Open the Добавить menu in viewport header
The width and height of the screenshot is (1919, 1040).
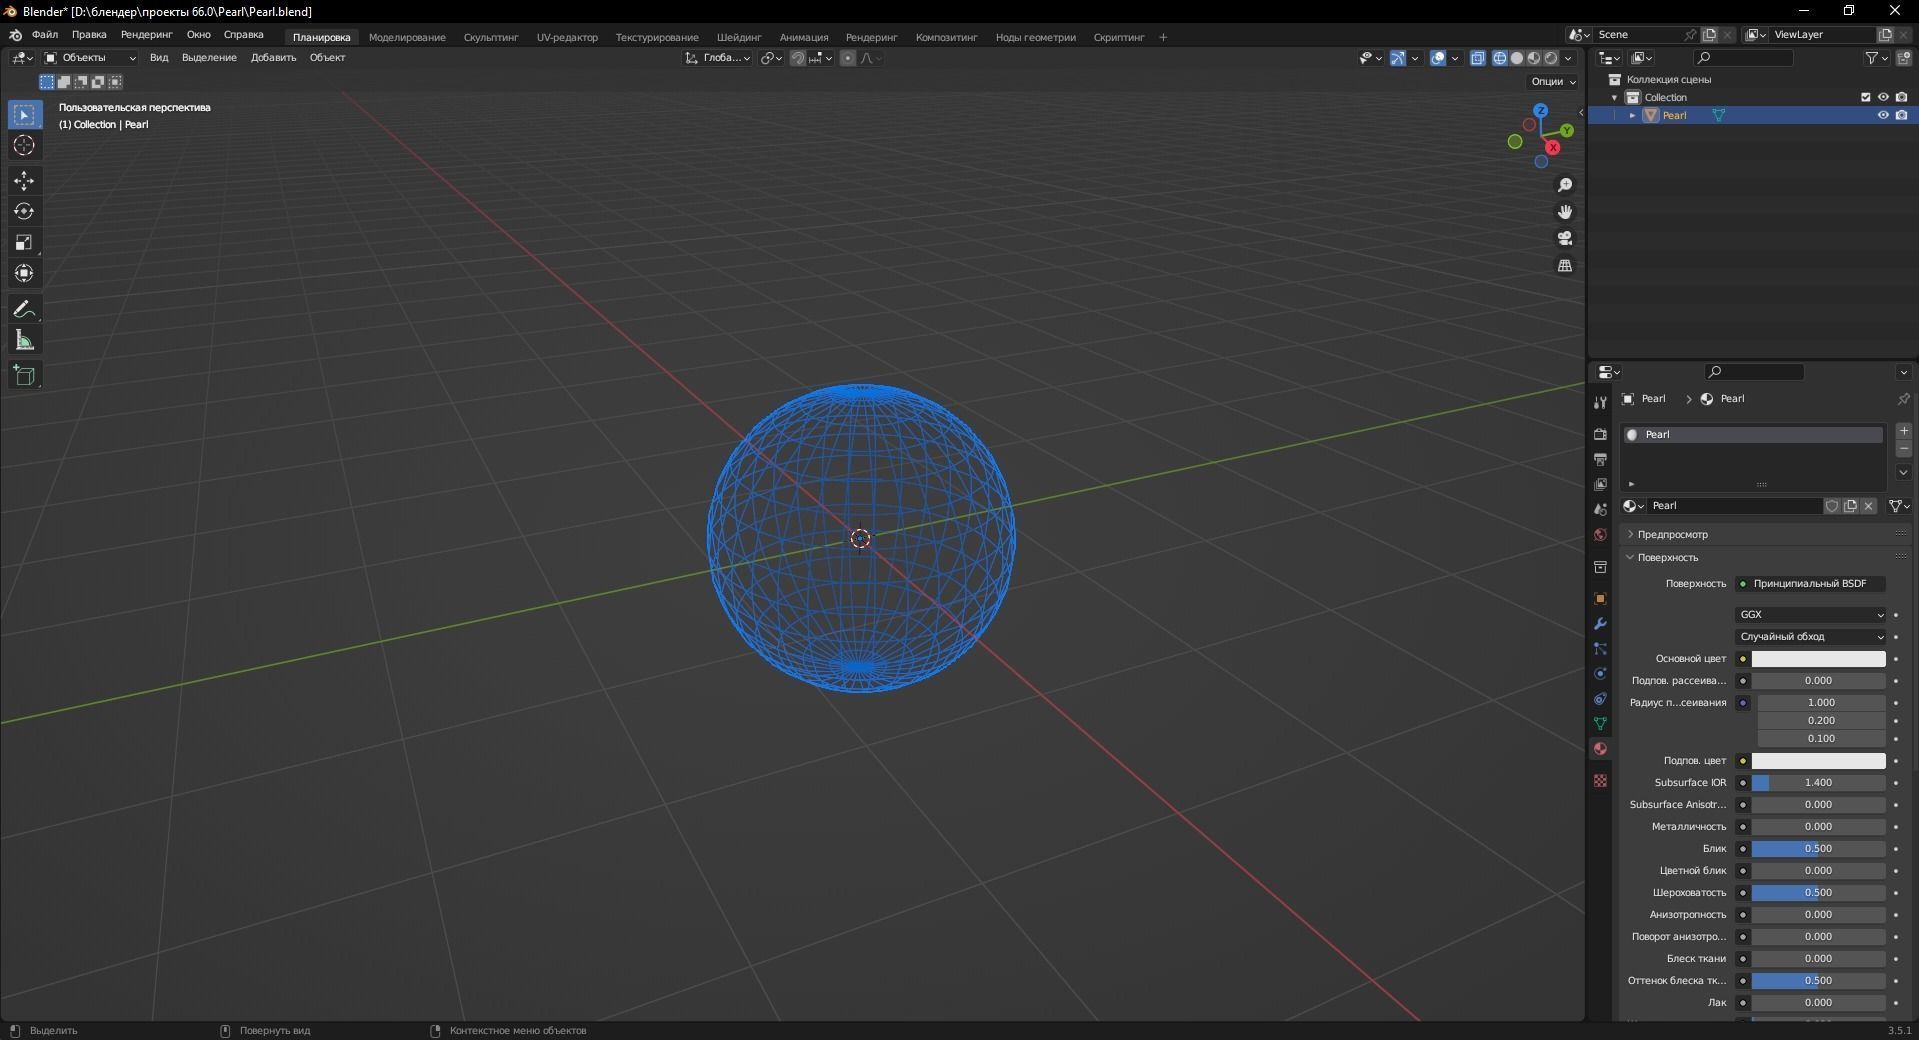[x=273, y=58]
